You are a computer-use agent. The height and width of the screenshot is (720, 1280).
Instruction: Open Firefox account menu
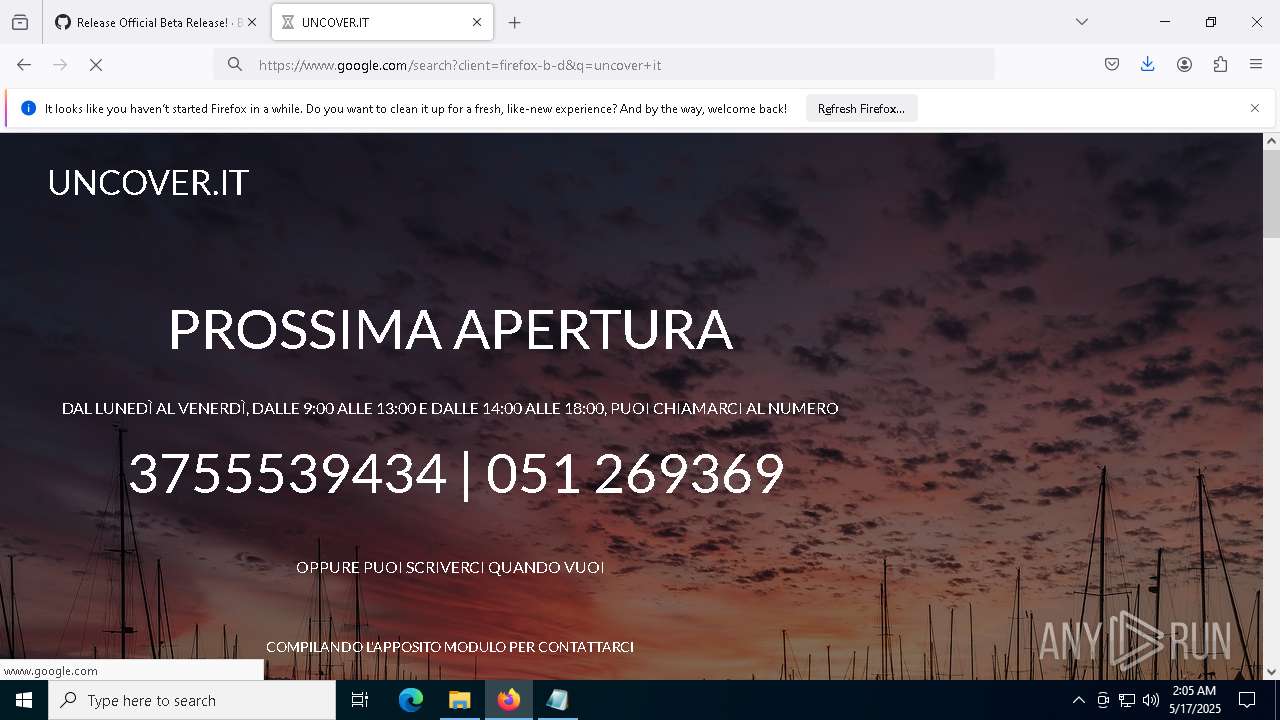tap(1184, 65)
